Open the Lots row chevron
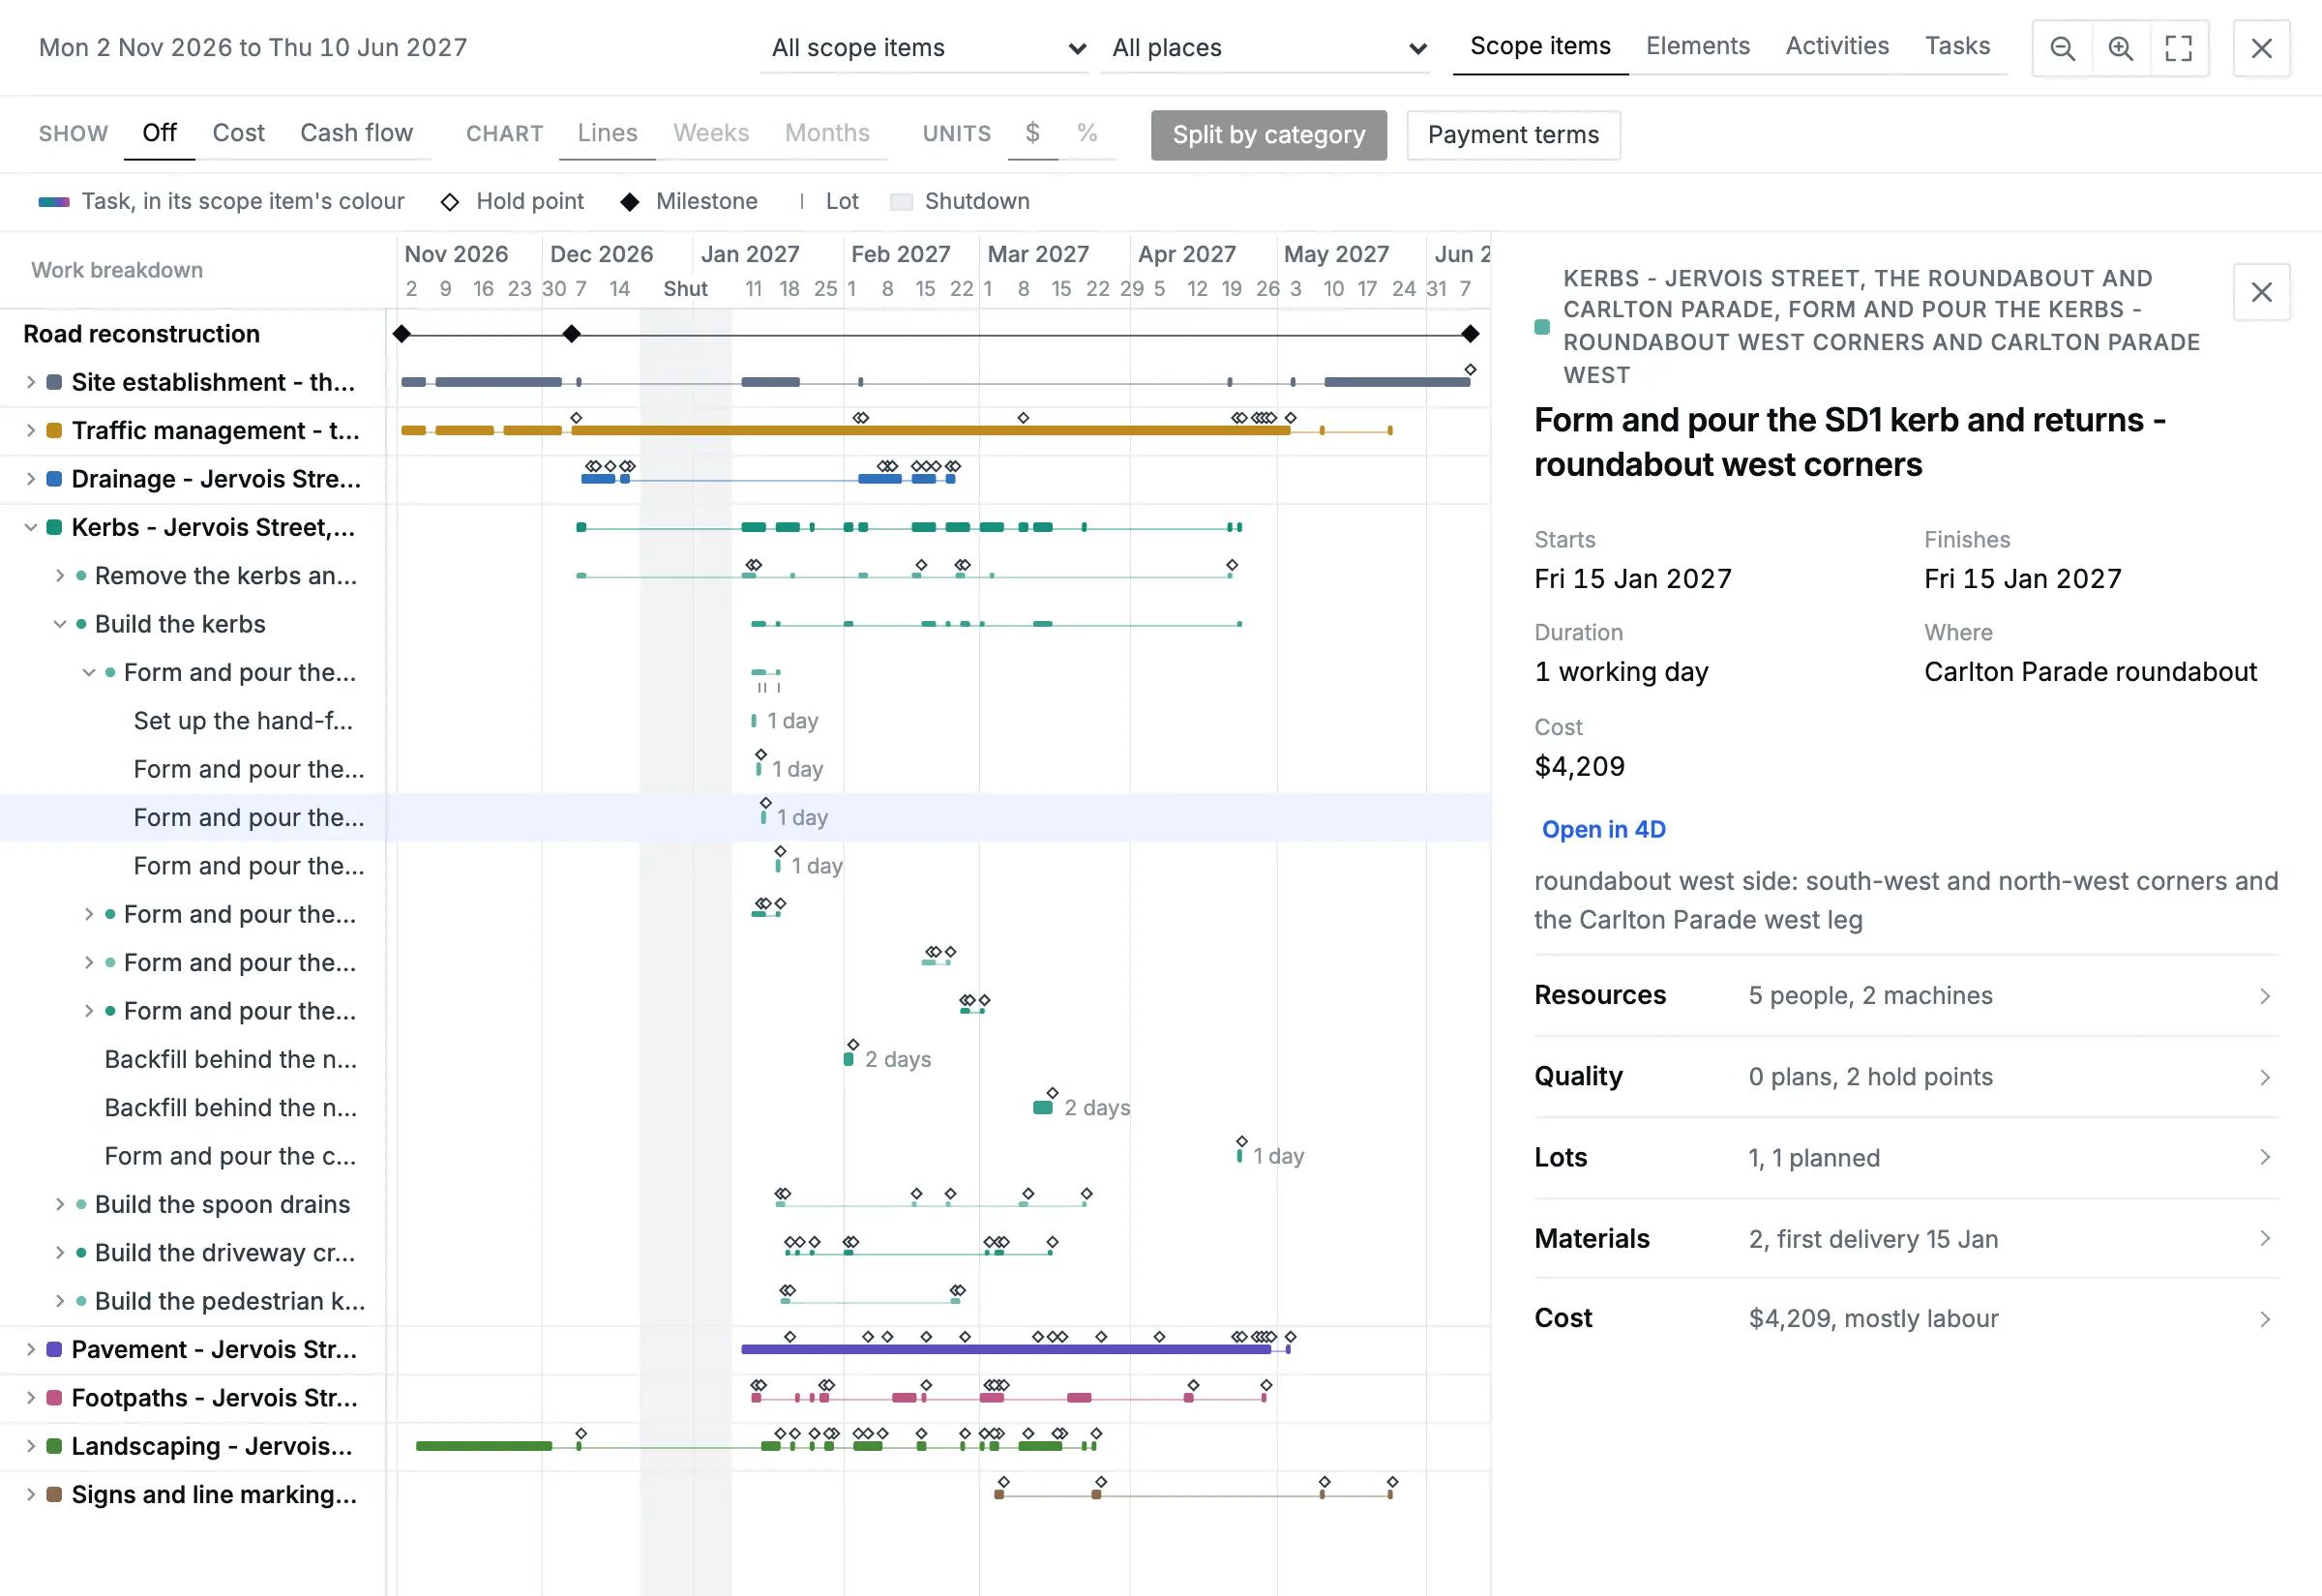This screenshot has height=1596, width=2322. [x=2265, y=1158]
